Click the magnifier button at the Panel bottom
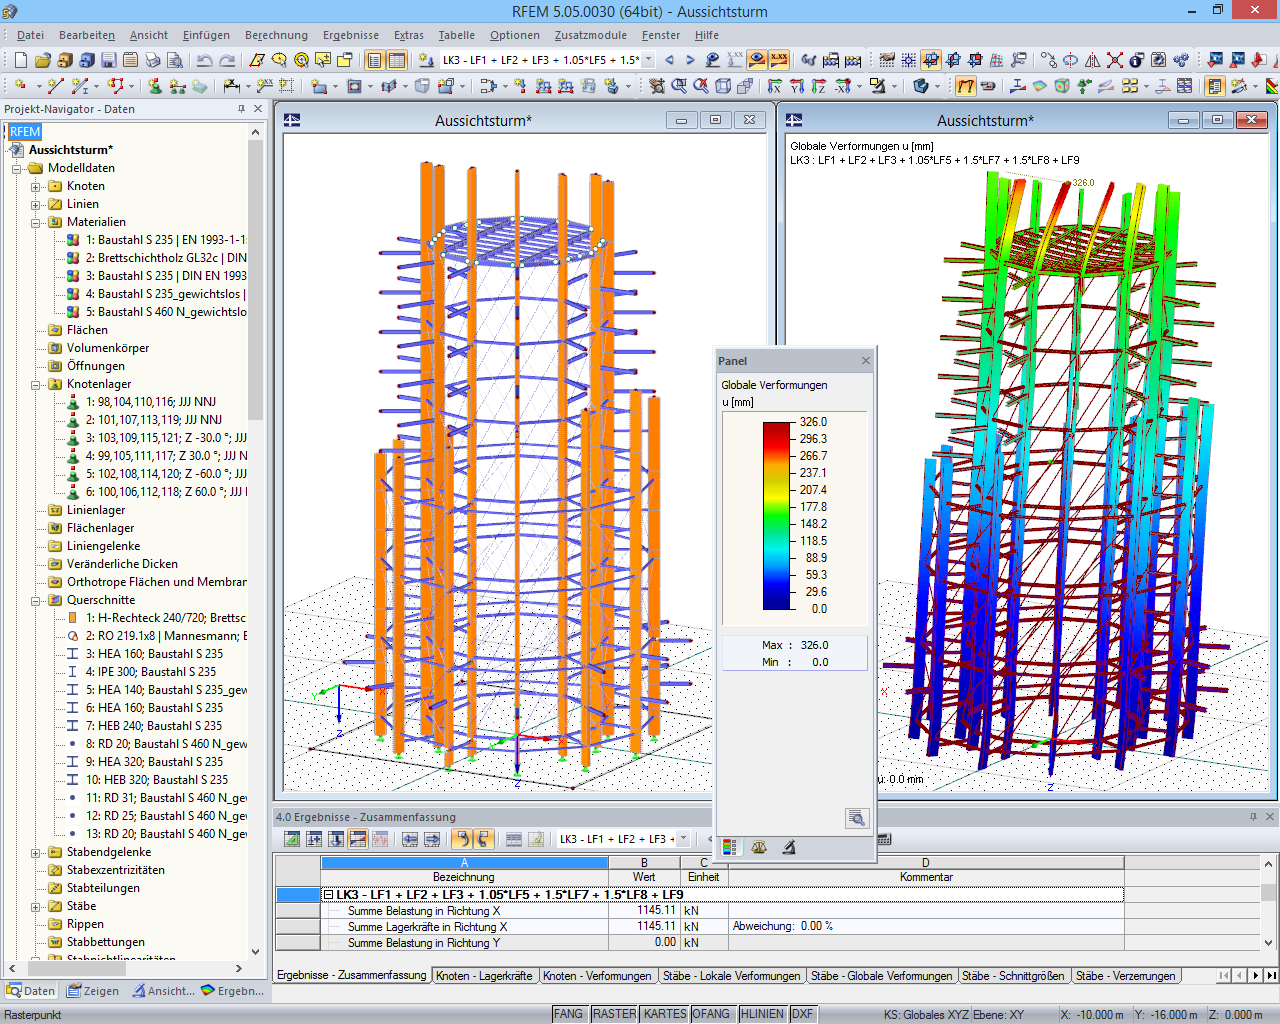This screenshot has width=1280, height=1024. [x=857, y=818]
